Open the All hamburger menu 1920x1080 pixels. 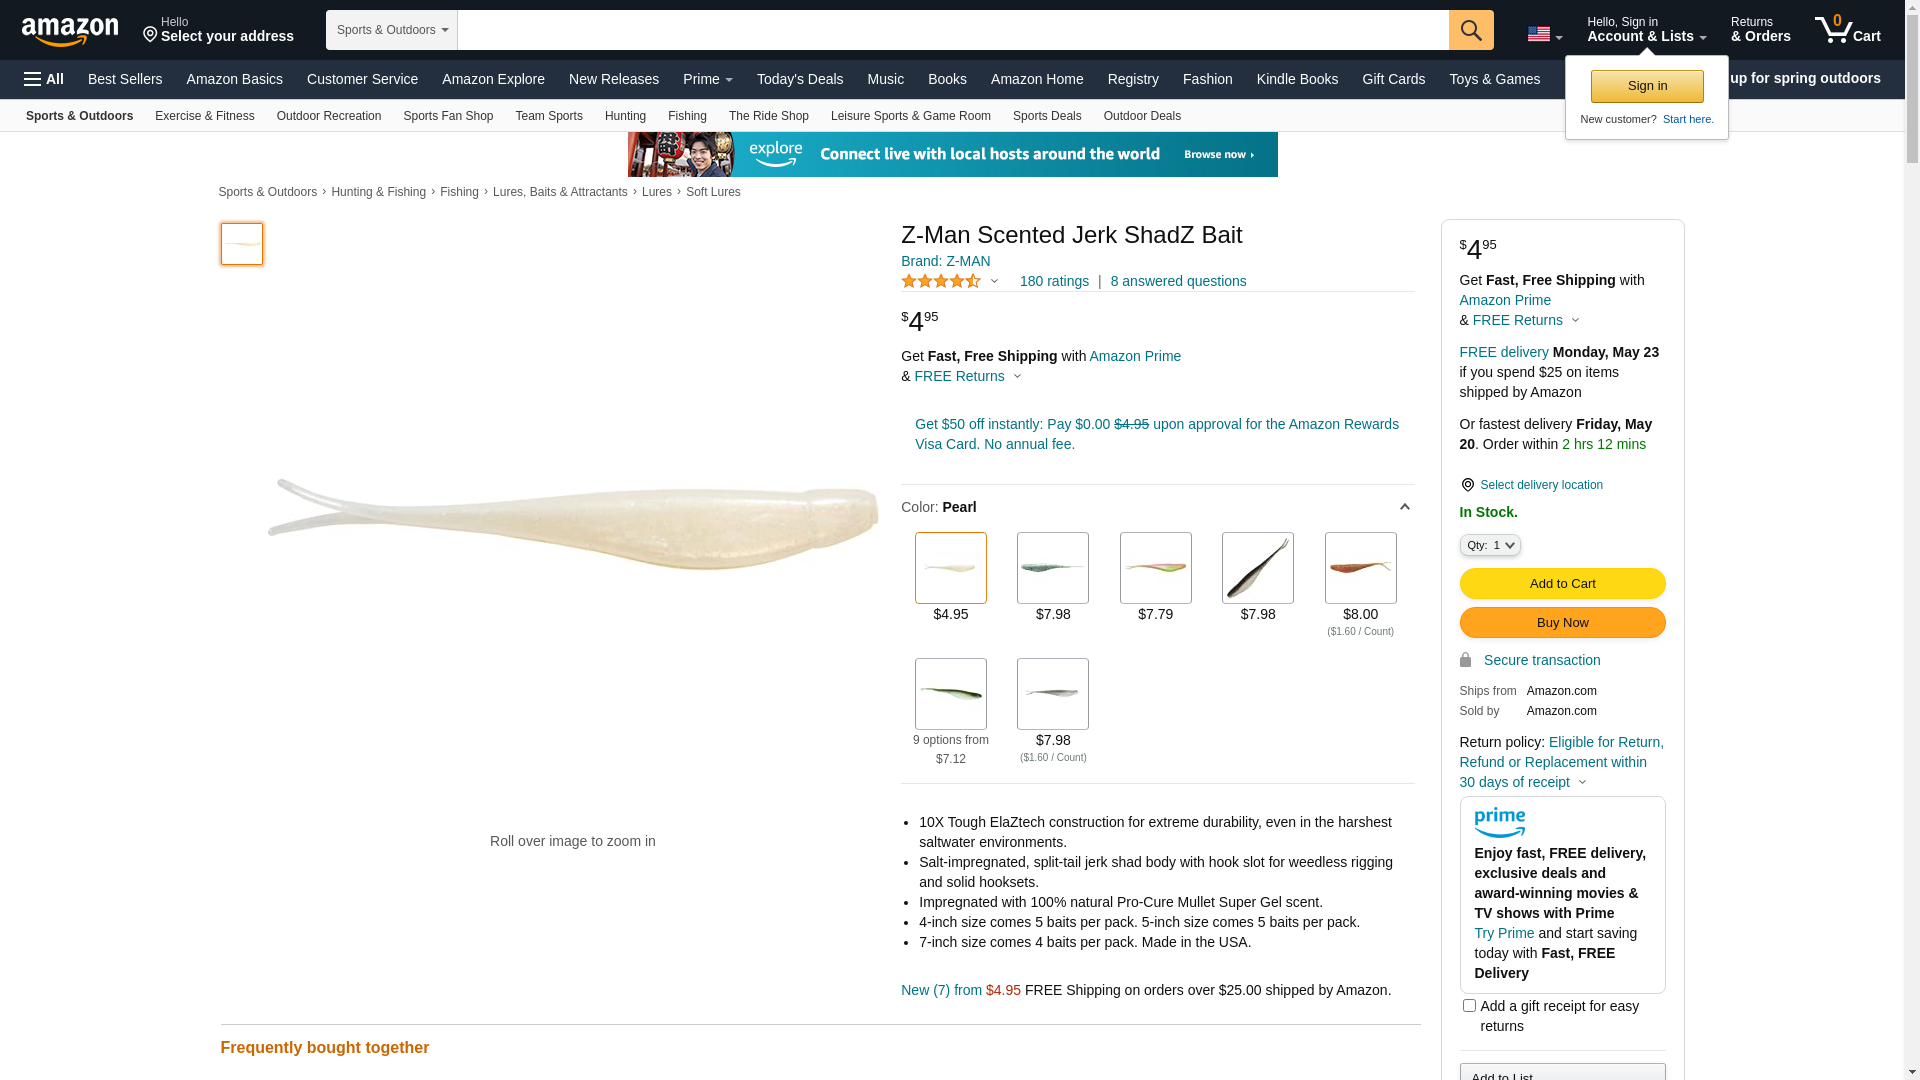44,79
